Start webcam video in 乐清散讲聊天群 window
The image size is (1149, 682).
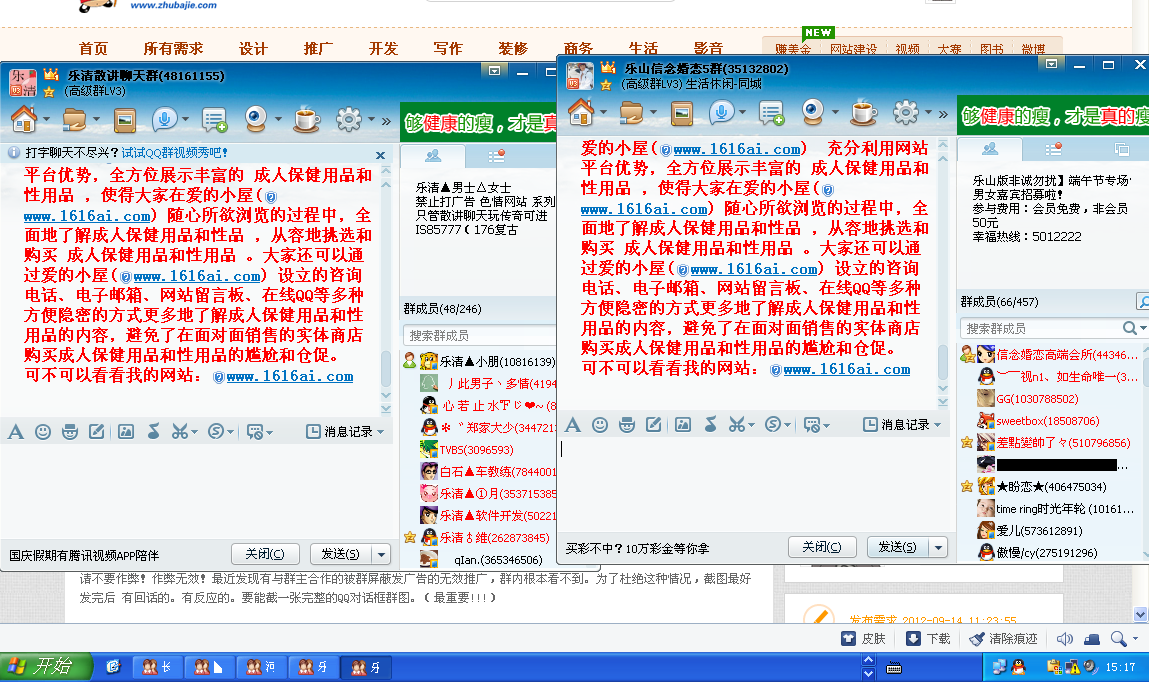[256, 119]
